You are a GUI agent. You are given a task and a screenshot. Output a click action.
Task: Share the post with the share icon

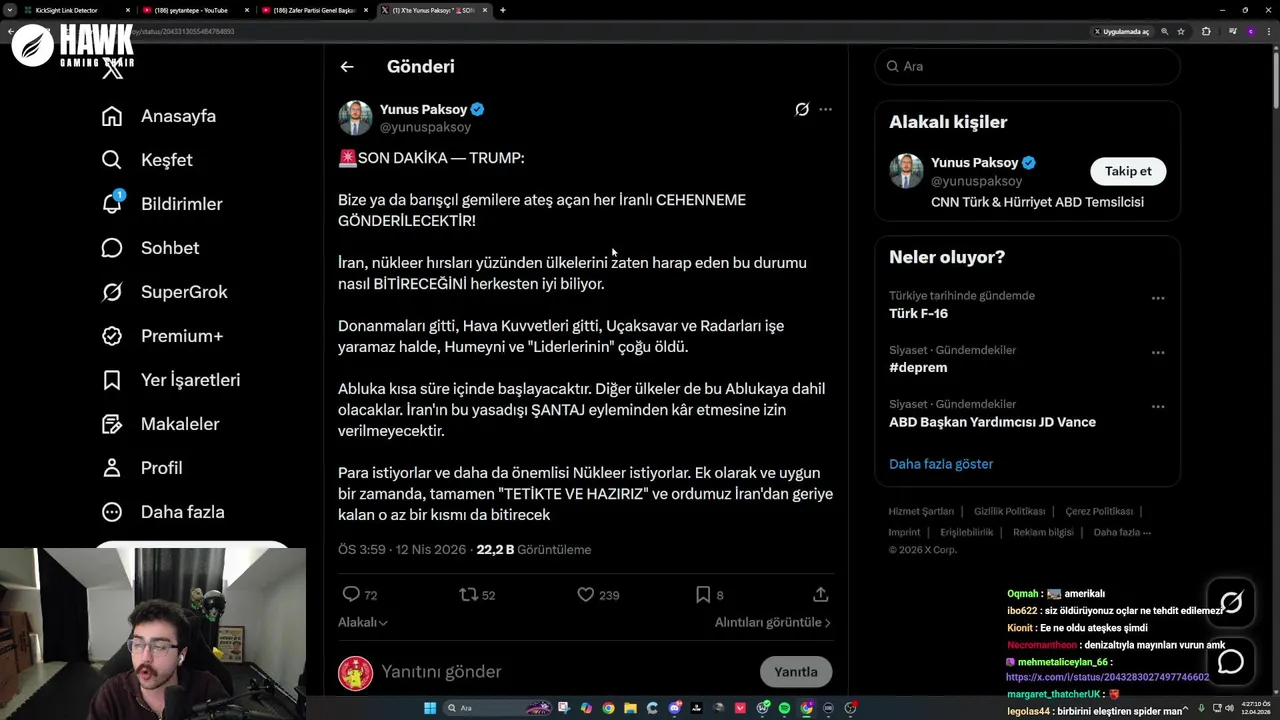820,594
